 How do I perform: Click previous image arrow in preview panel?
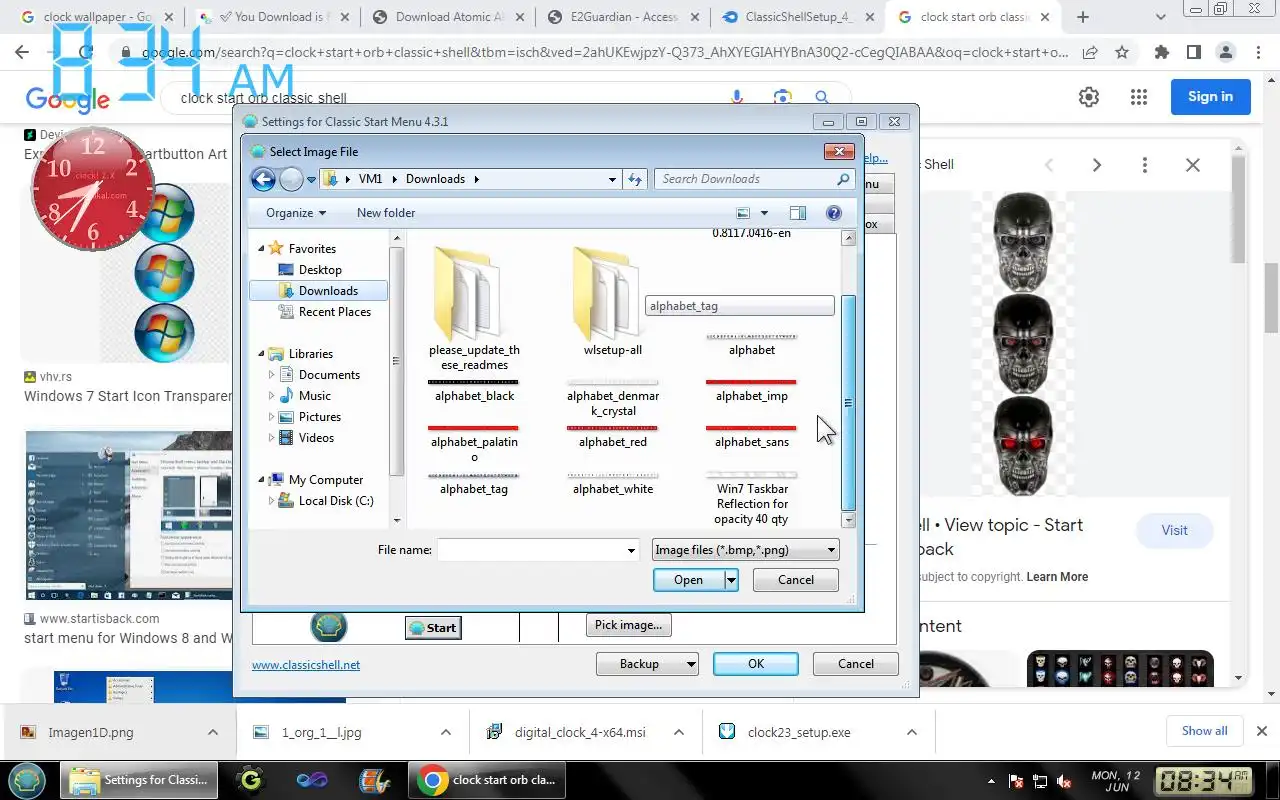[1049, 165]
